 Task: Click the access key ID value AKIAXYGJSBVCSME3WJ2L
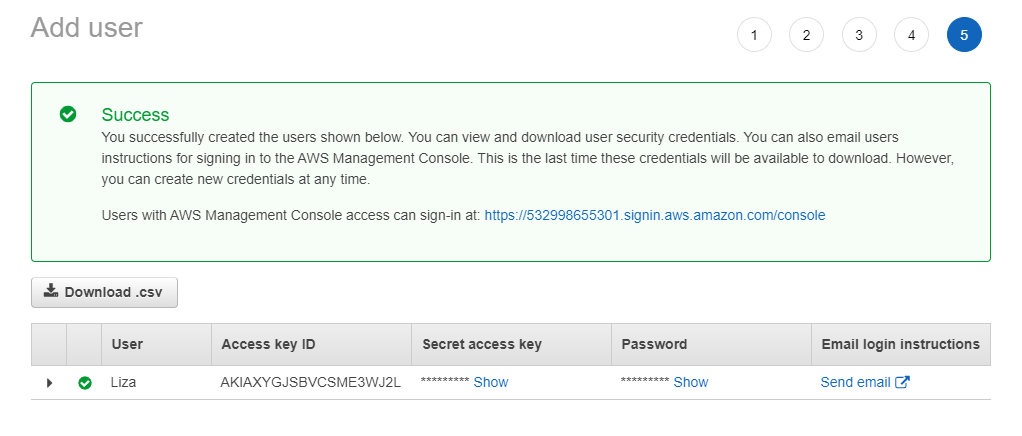point(310,382)
